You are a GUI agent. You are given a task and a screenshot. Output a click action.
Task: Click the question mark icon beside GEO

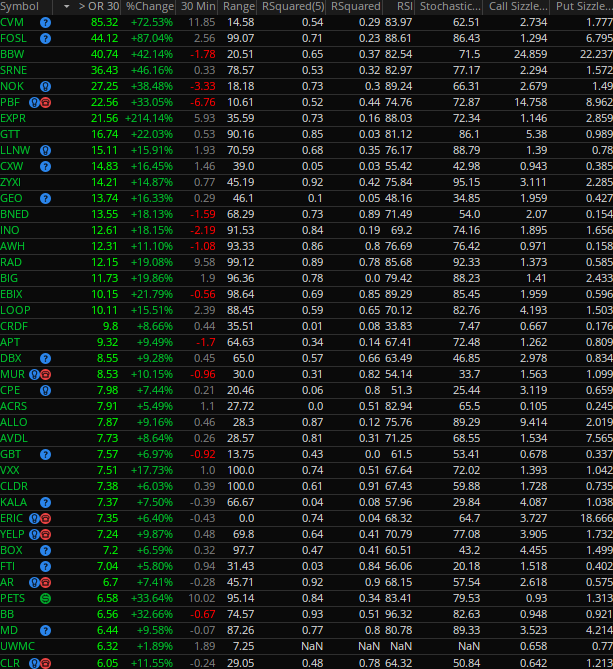[45, 199]
